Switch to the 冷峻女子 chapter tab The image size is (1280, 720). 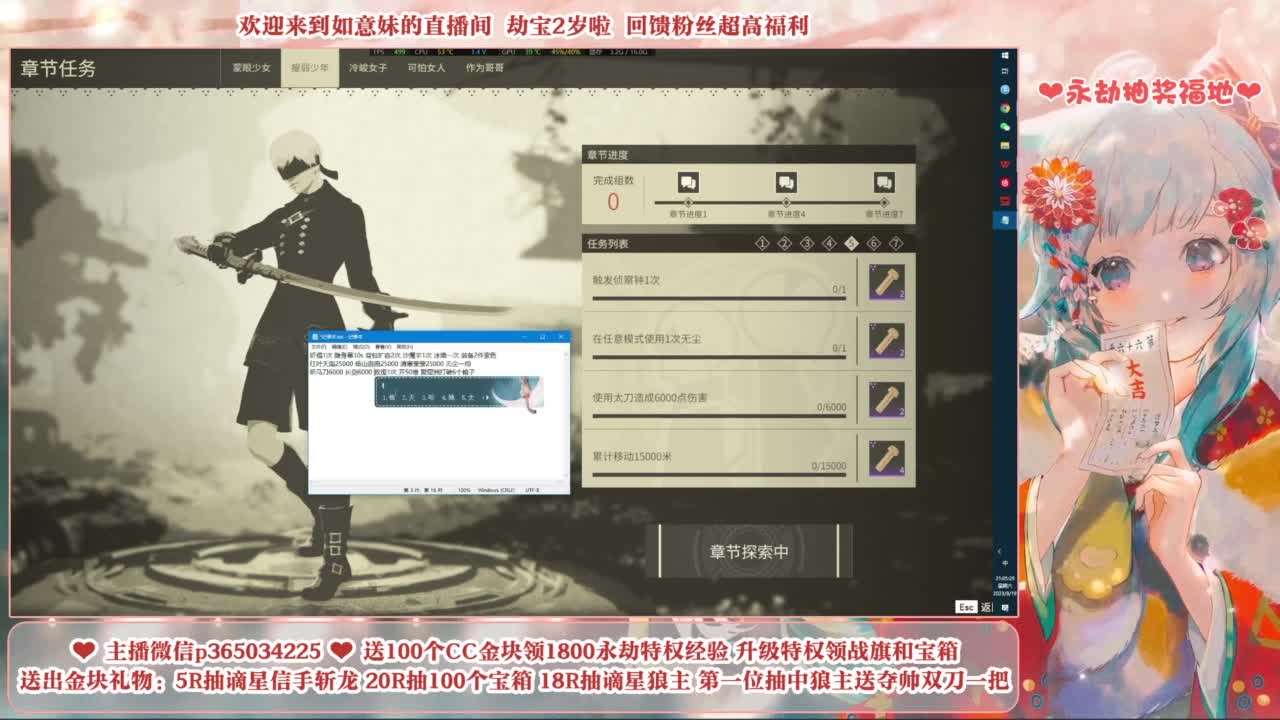point(368,68)
